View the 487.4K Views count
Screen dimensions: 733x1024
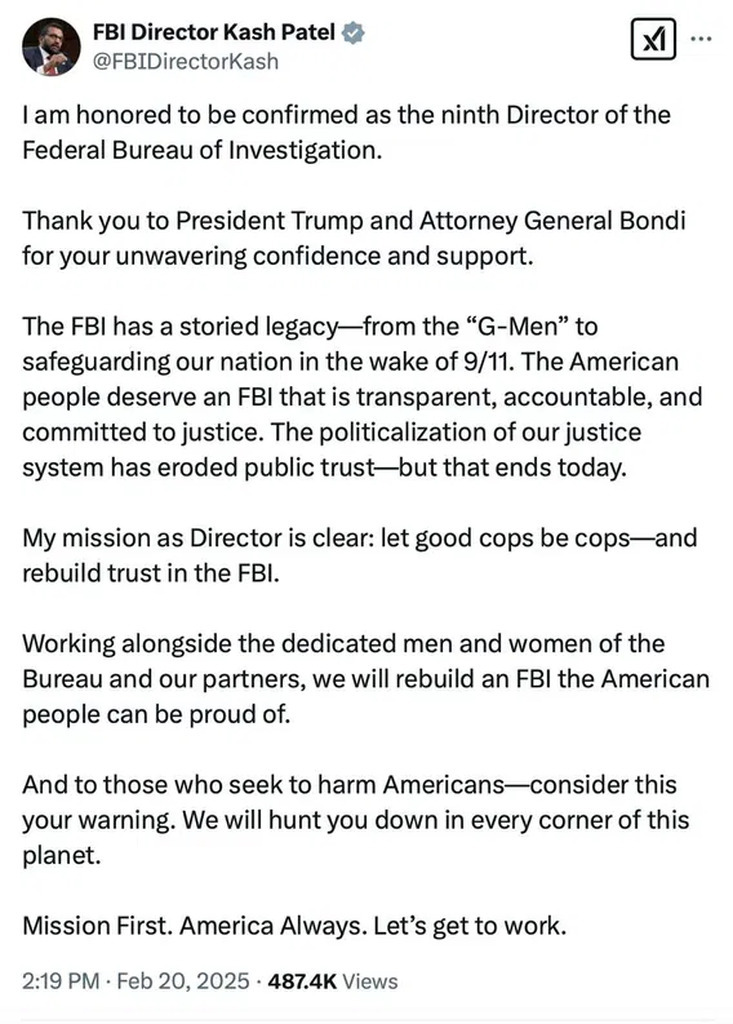(x=299, y=981)
